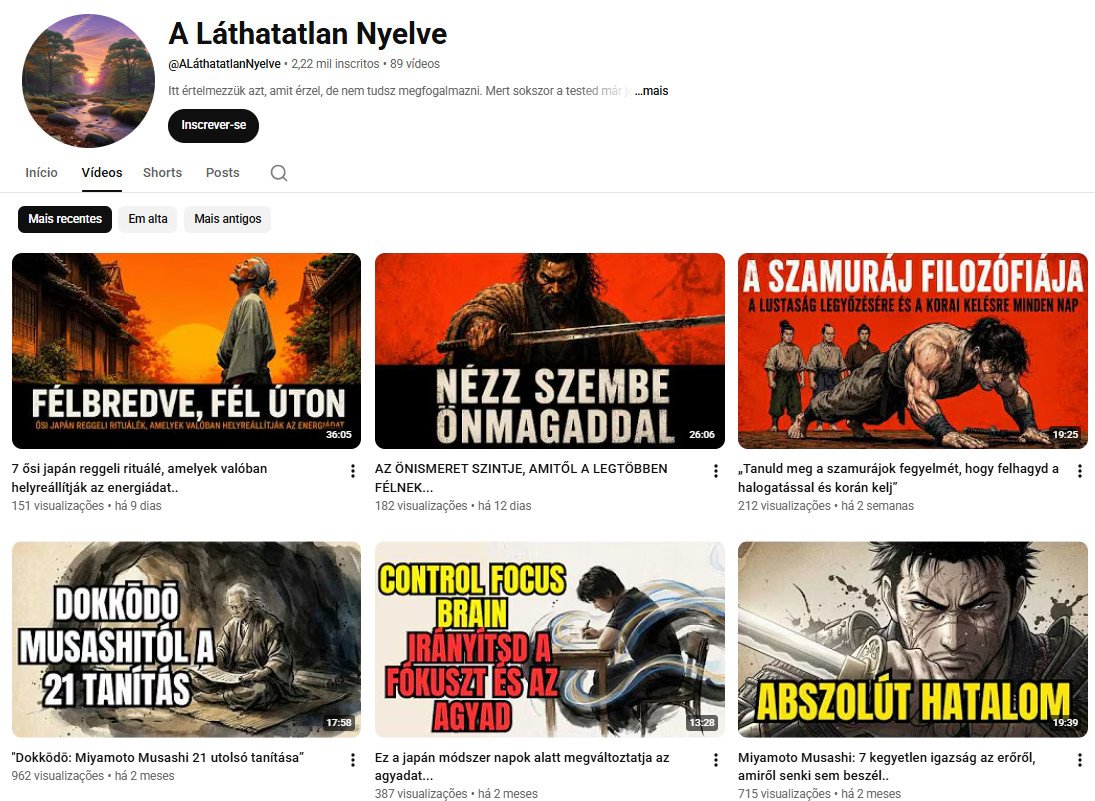Image resolution: width=1095 pixels, height=801 pixels.
Task: Open options menu for 'Miyamoto Musashi: 7 kegyetlen igazság' video
Action: [x=1080, y=759]
